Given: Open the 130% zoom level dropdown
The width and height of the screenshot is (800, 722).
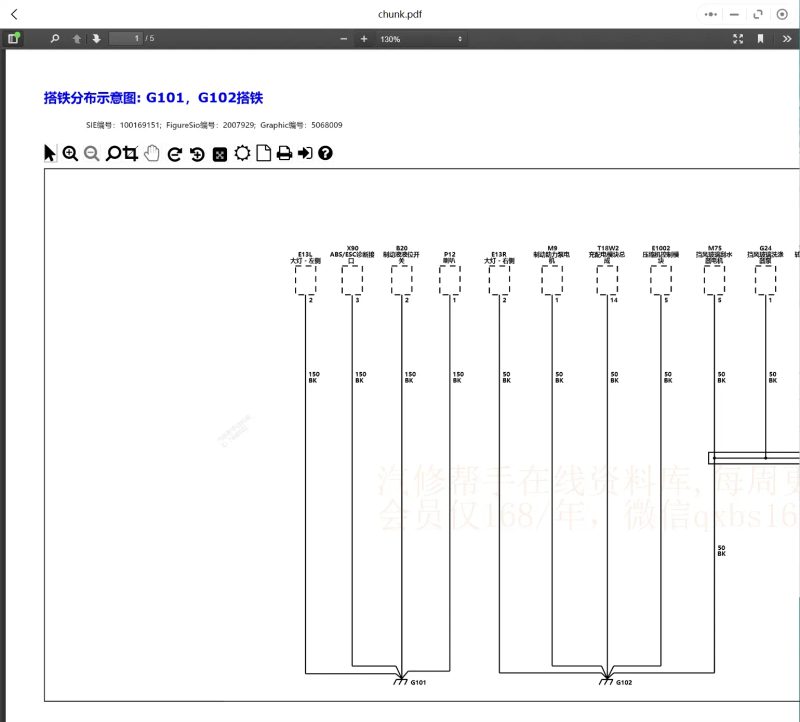Looking at the screenshot, I should [x=420, y=38].
